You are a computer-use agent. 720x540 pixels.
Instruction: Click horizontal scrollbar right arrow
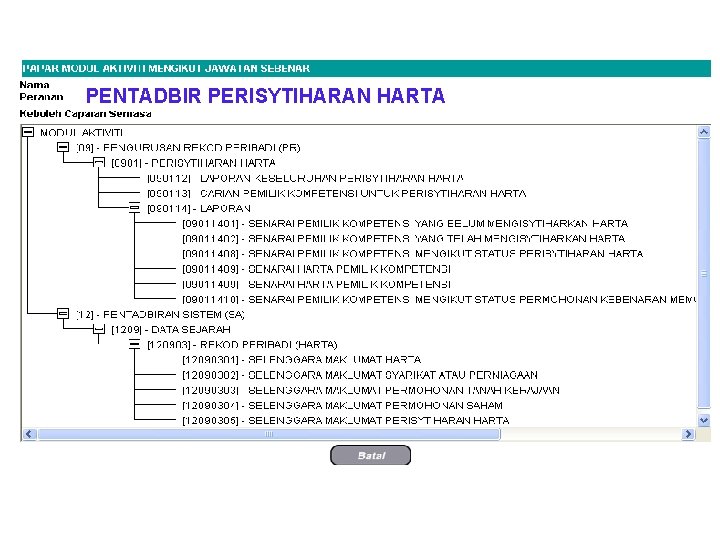(x=688, y=434)
